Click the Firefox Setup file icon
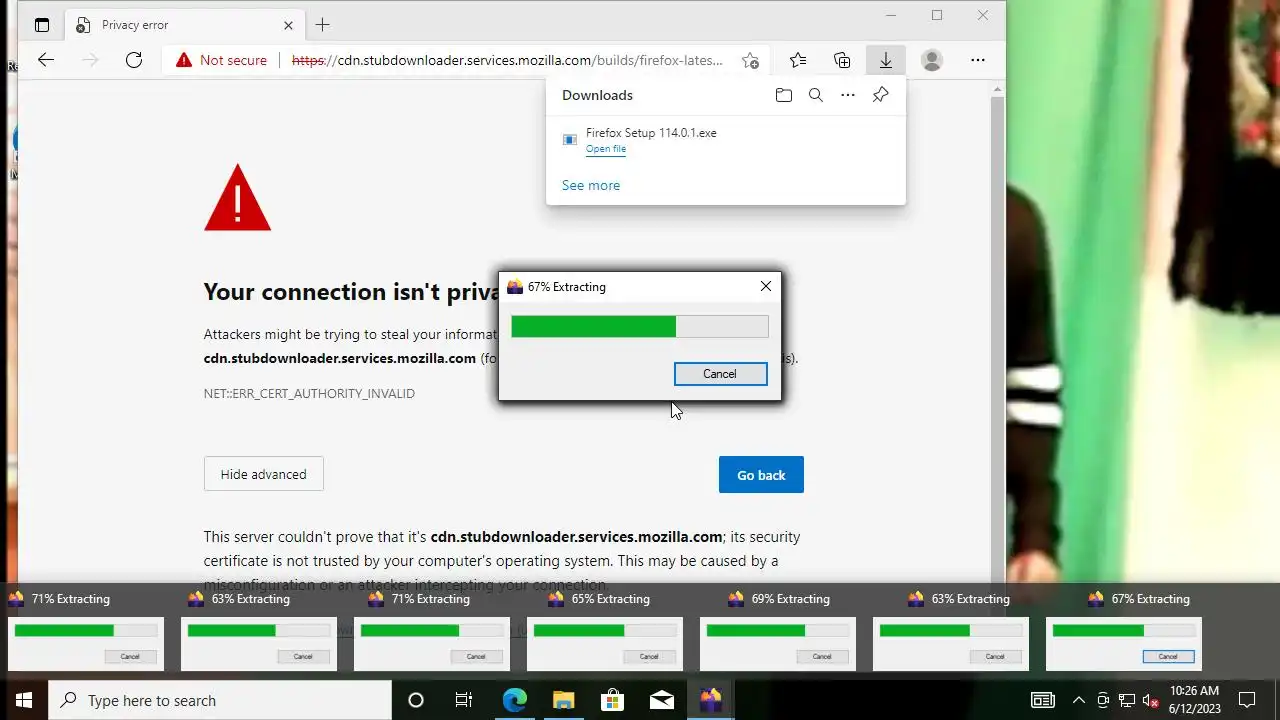 click(x=570, y=140)
